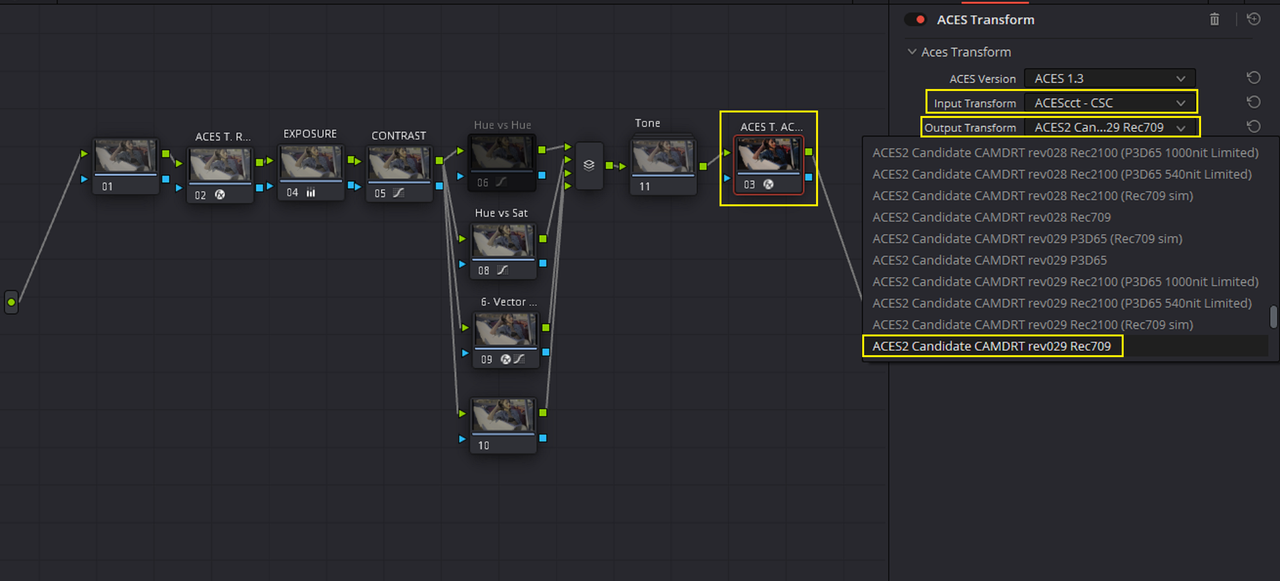Click blue key input triangle of node 10
The image size is (1280, 581).
coord(462,438)
